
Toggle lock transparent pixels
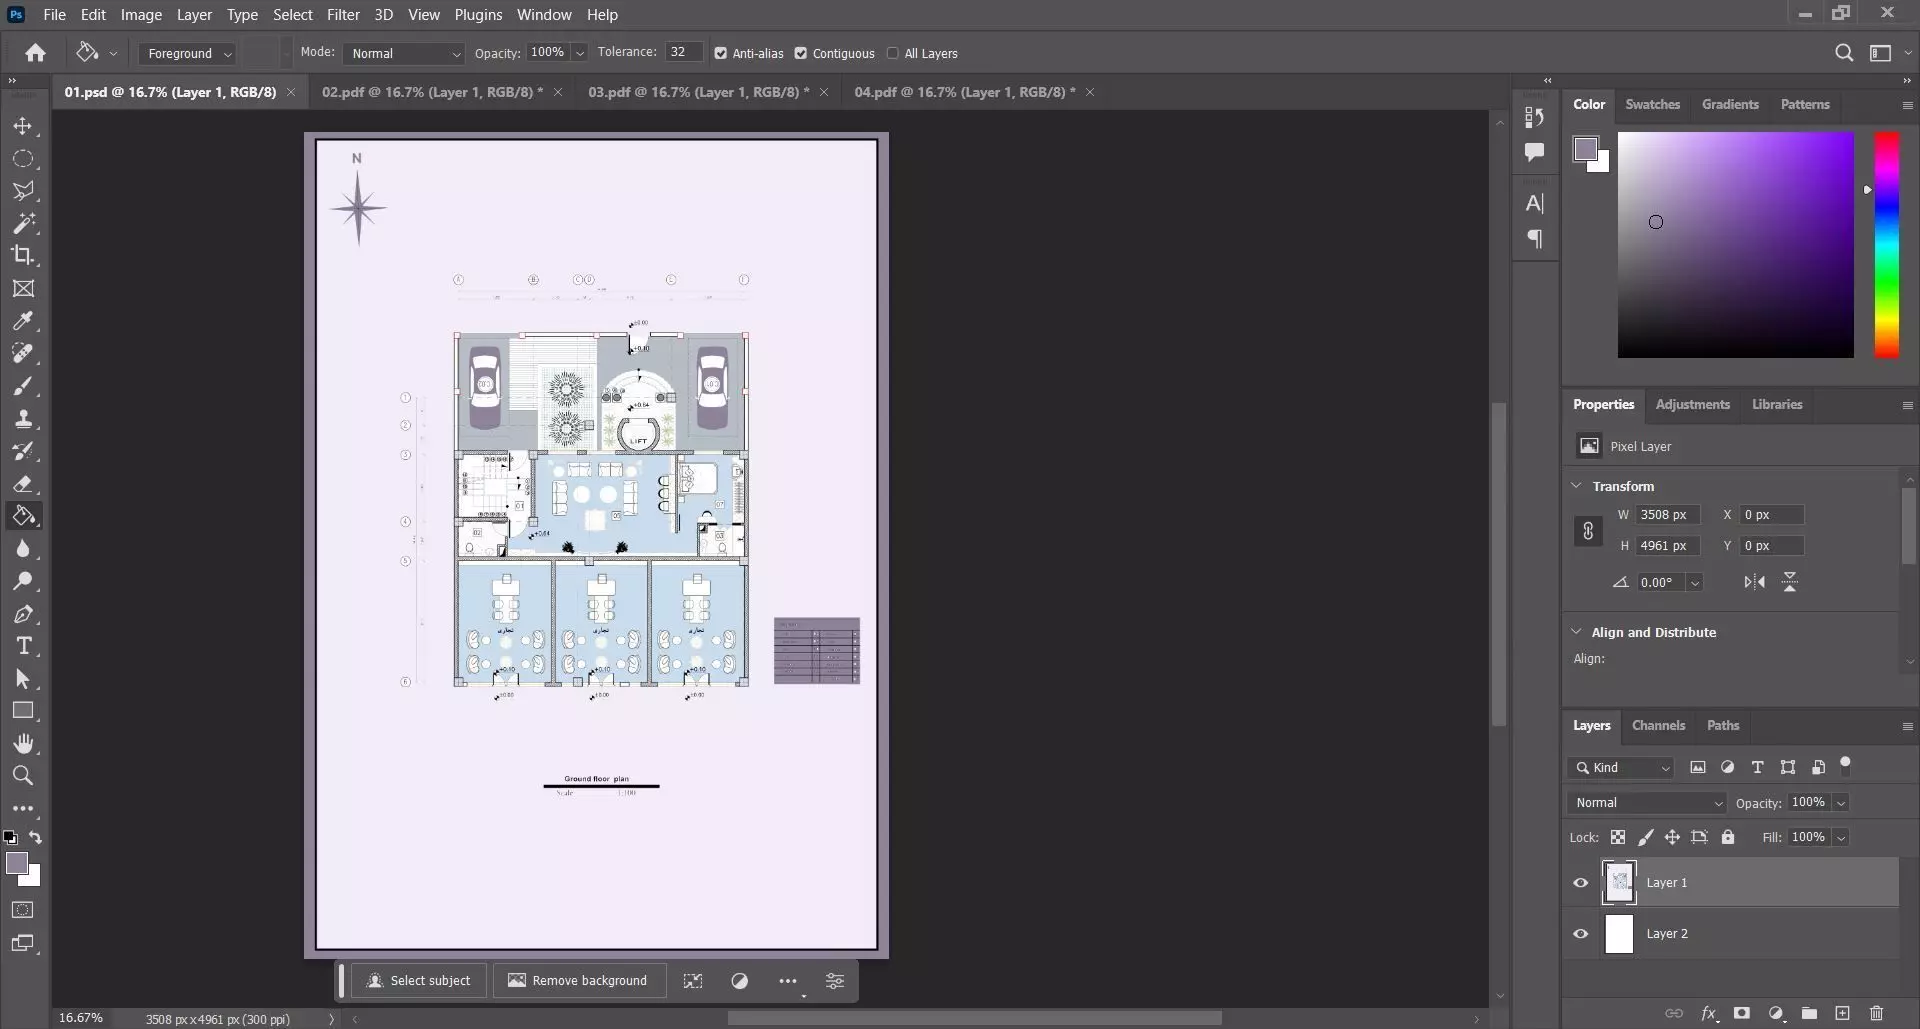click(1617, 837)
